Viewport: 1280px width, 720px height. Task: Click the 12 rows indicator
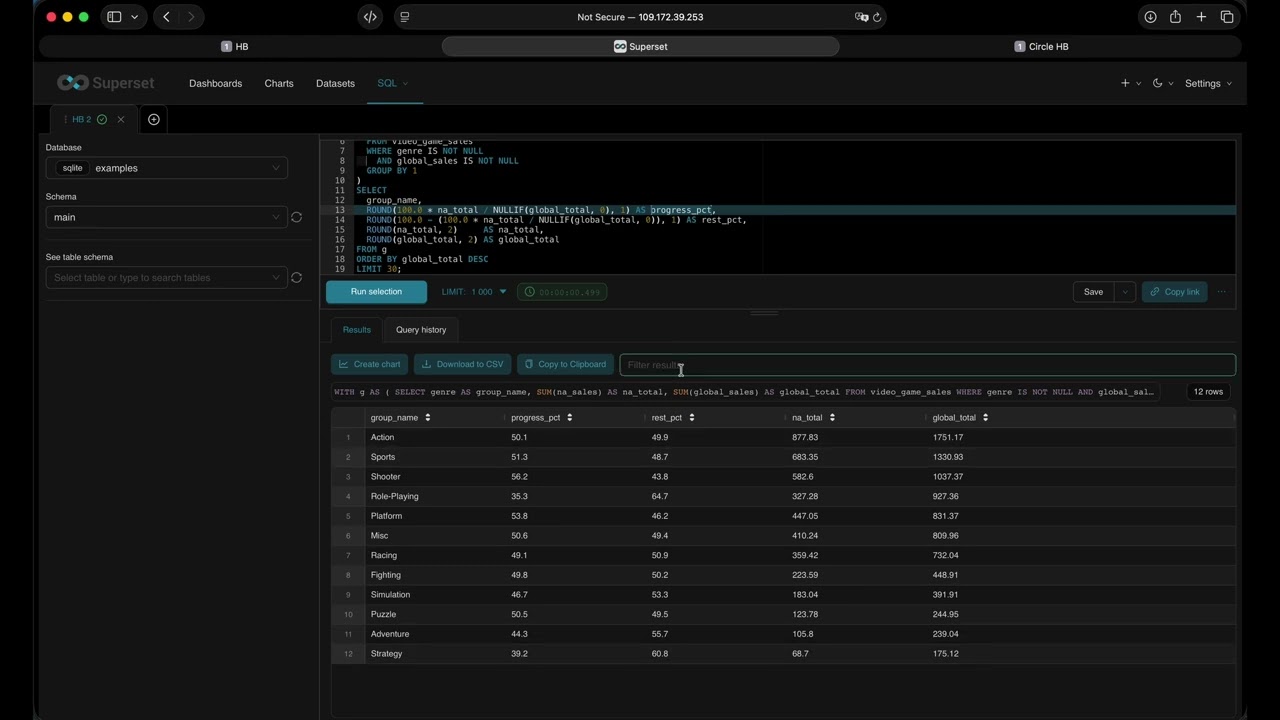pyautogui.click(x=1208, y=392)
